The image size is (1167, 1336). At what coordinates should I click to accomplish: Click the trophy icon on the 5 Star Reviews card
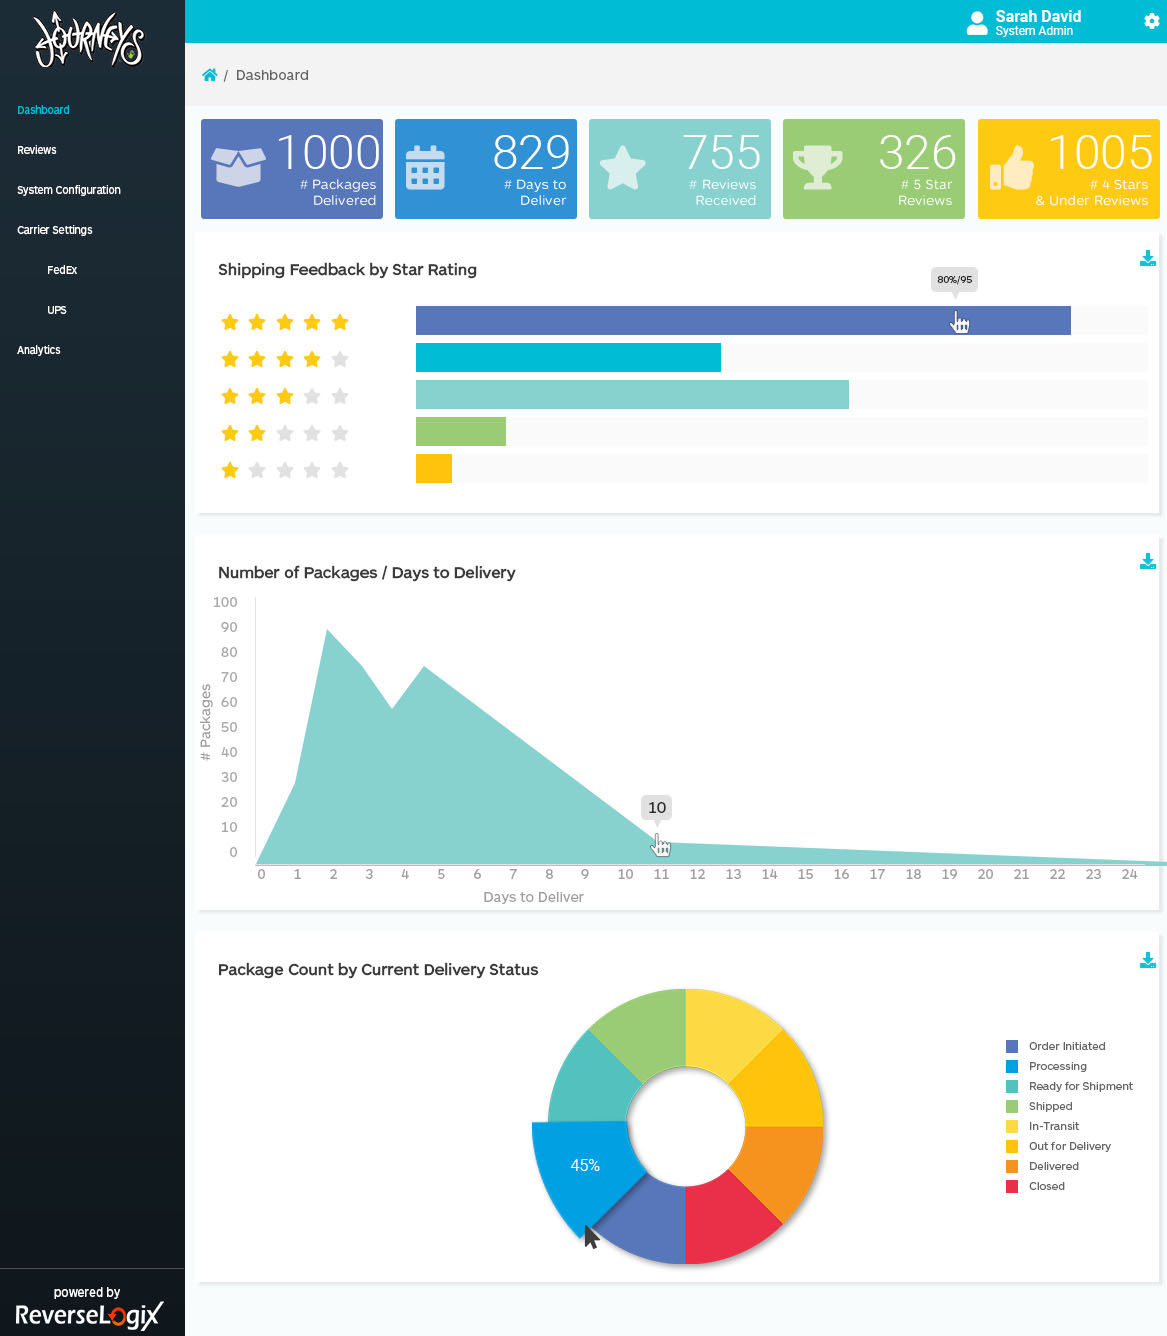click(x=819, y=168)
